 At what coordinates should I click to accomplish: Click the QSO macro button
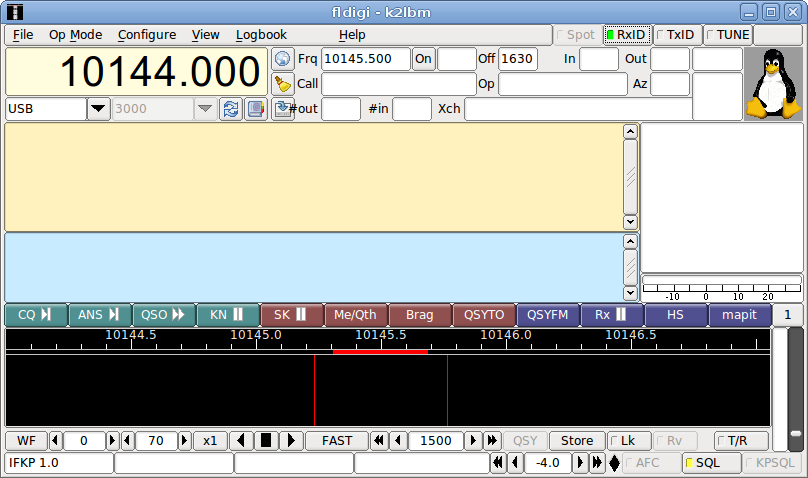click(x=164, y=315)
